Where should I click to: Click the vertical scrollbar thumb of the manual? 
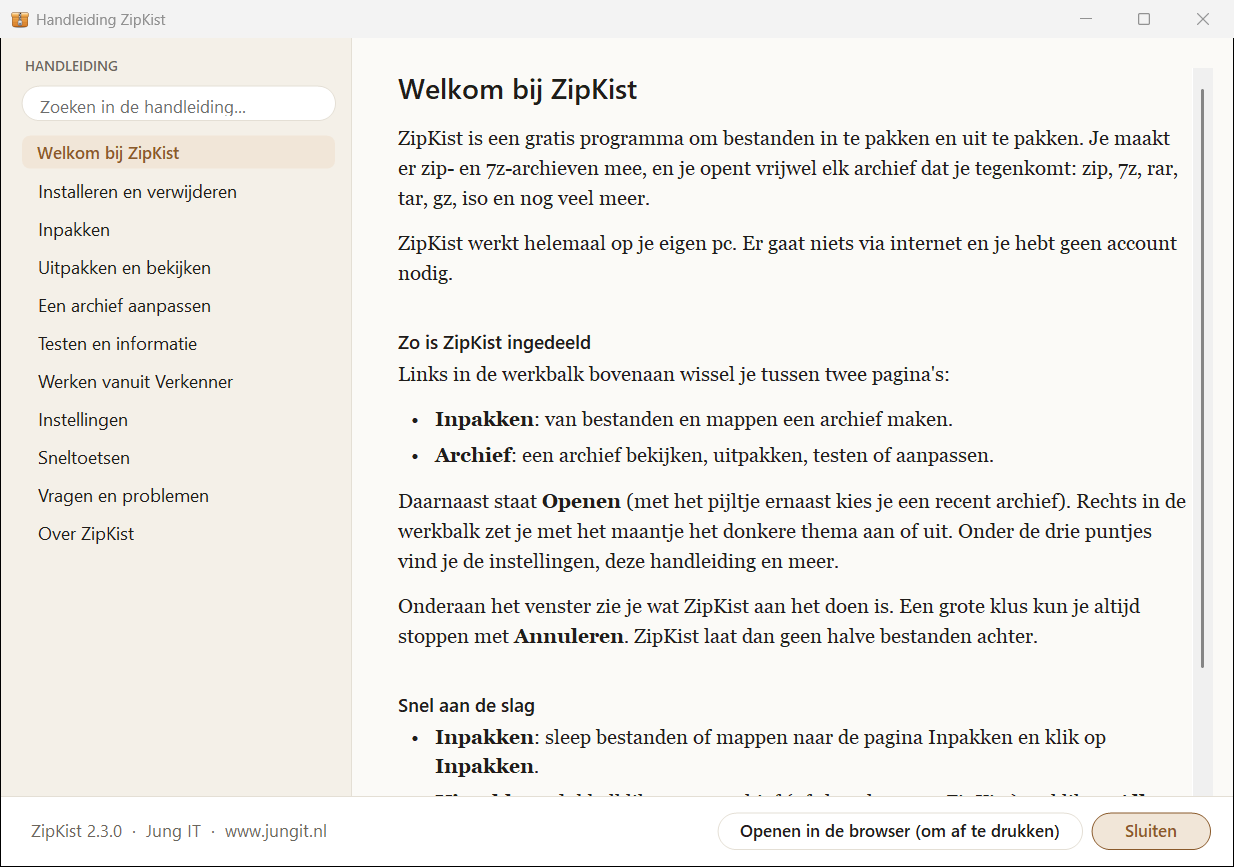(x=1203, y=378)
